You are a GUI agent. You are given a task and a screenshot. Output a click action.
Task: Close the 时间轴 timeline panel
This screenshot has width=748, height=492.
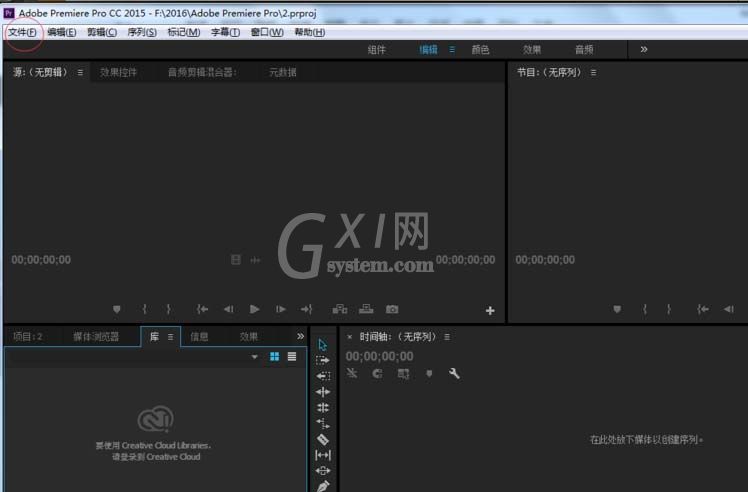point(349,337)
